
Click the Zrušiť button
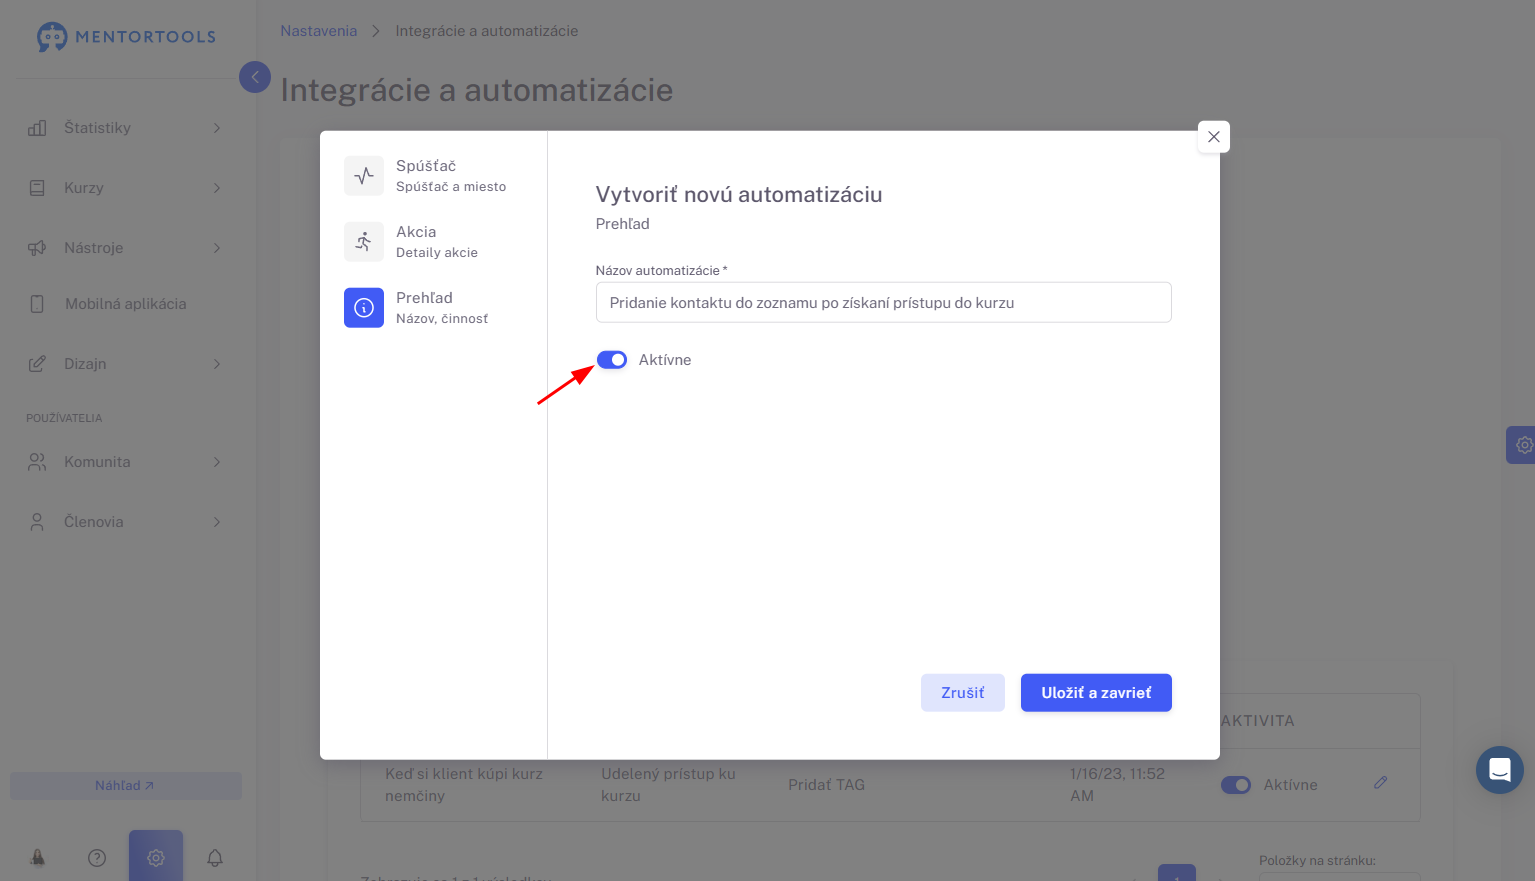tap(963, 693)
